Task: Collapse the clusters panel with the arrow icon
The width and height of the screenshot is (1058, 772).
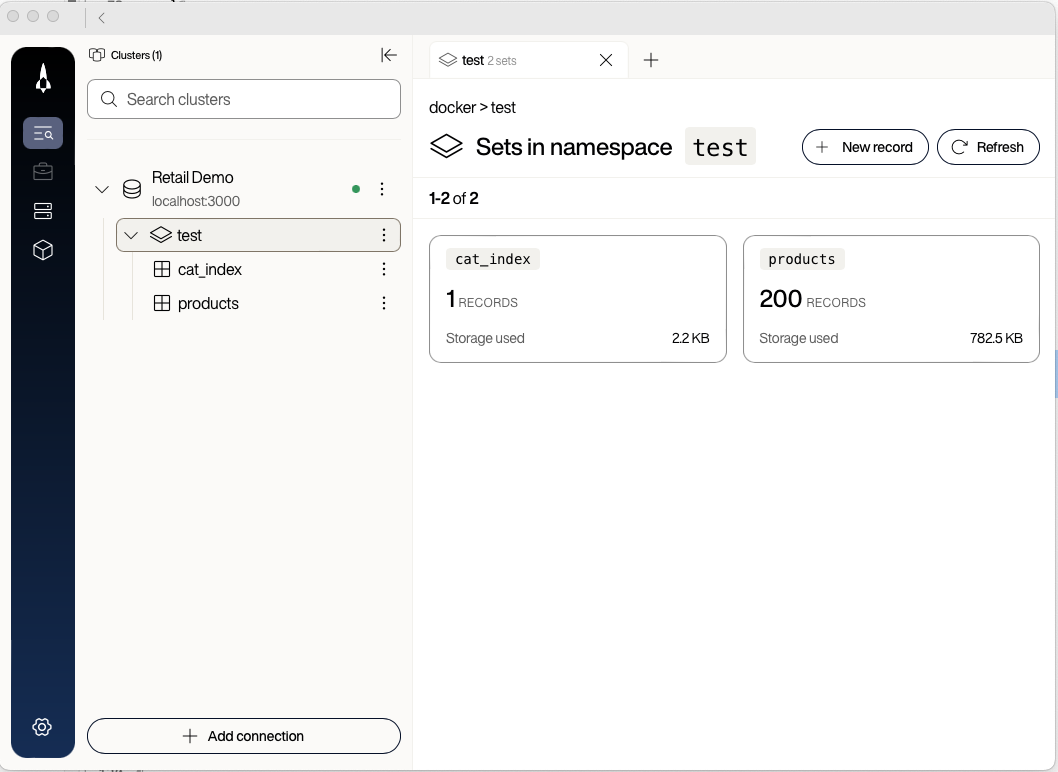Action: (389, 55)
